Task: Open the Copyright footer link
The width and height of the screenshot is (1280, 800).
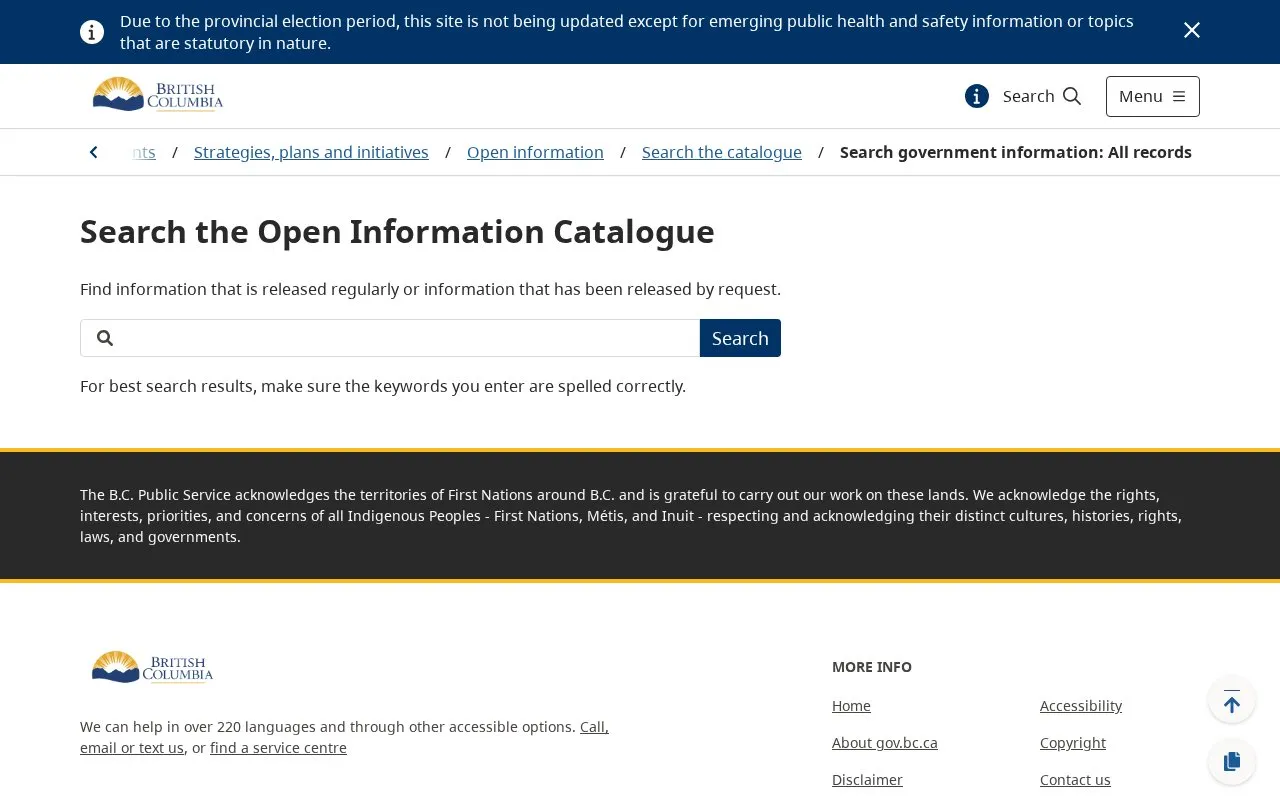Action: pos(1073,743)
